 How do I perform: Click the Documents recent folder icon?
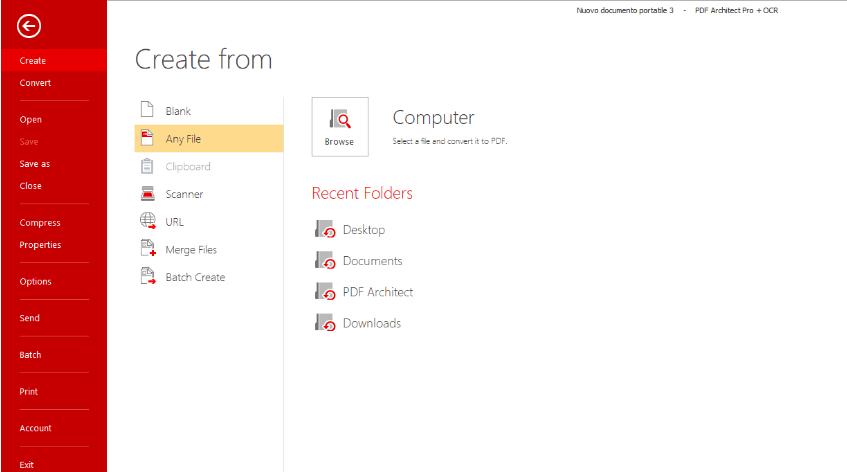click(x=325, y=260)
